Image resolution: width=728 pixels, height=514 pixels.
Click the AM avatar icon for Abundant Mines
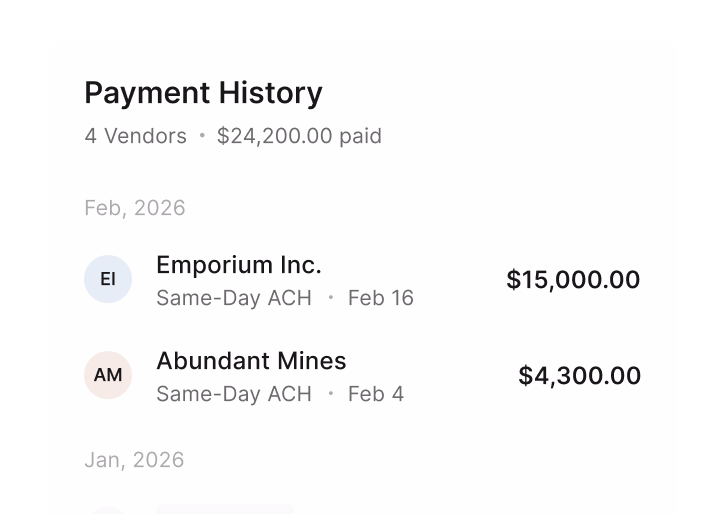pos(108,375)
